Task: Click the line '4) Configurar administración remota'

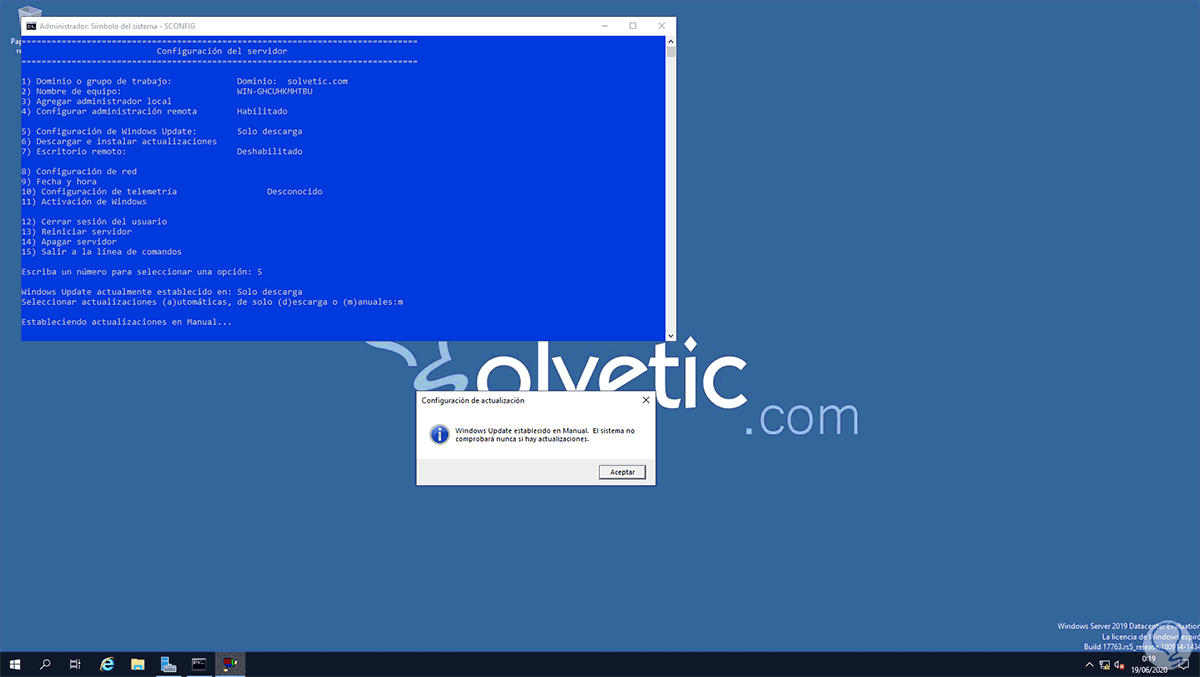Action: coord(109,111)
